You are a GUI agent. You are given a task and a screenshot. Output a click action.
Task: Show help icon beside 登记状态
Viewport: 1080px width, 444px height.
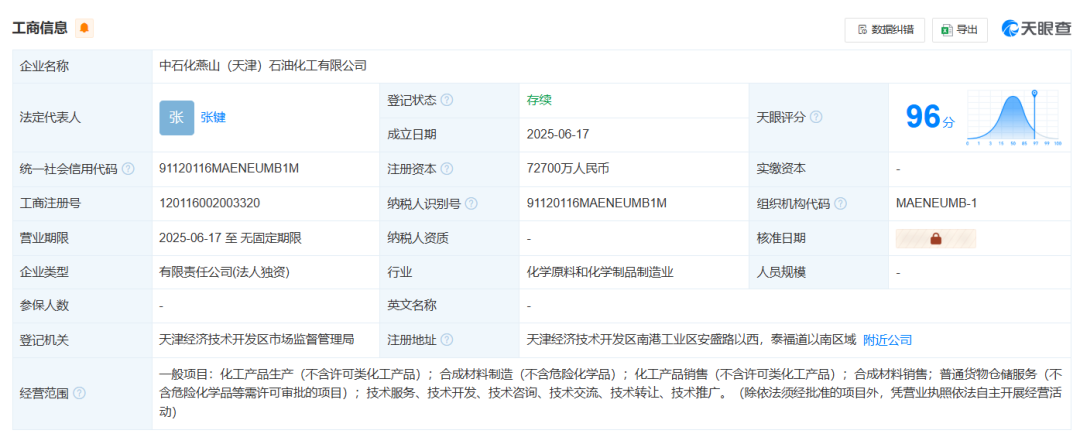(x=447, y=101)
